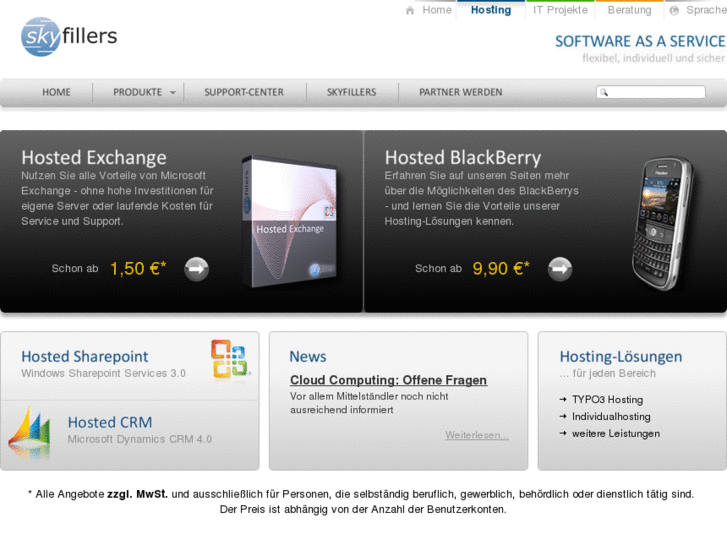Open the Sprache language tab
The height and width of the screenshot is (545, 727).
706,10
